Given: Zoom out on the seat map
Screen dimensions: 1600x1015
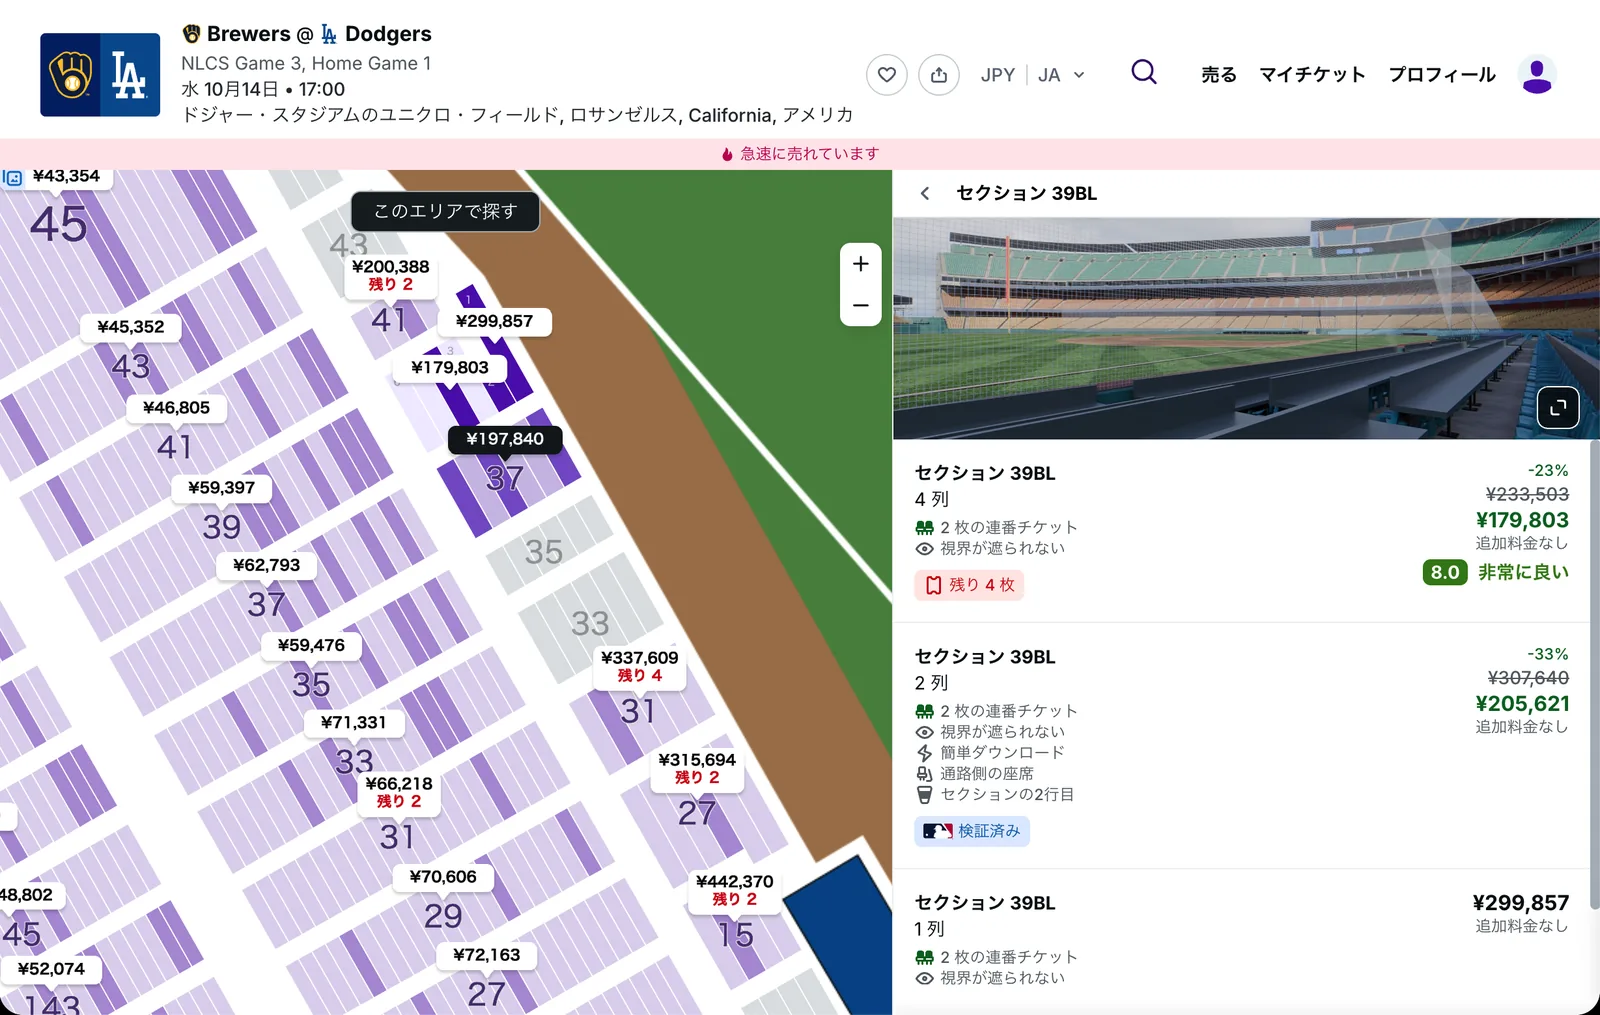Looking at the screenshot, I should click(x=860, y=305).
